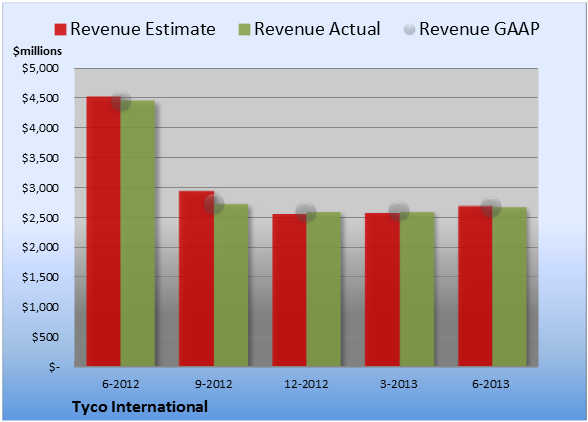The image size is (588, 422).
Task: Click the '12-2012' quarter label
Action: 306,384
